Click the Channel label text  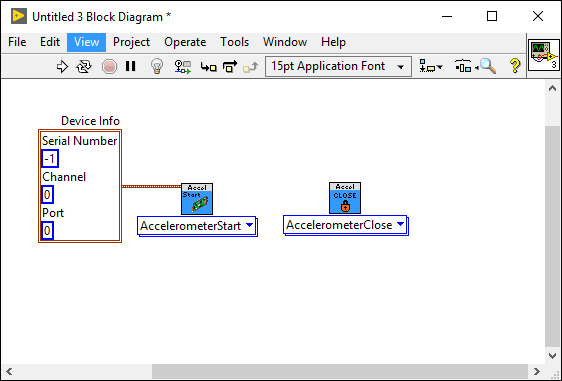(x=64, y=177)
